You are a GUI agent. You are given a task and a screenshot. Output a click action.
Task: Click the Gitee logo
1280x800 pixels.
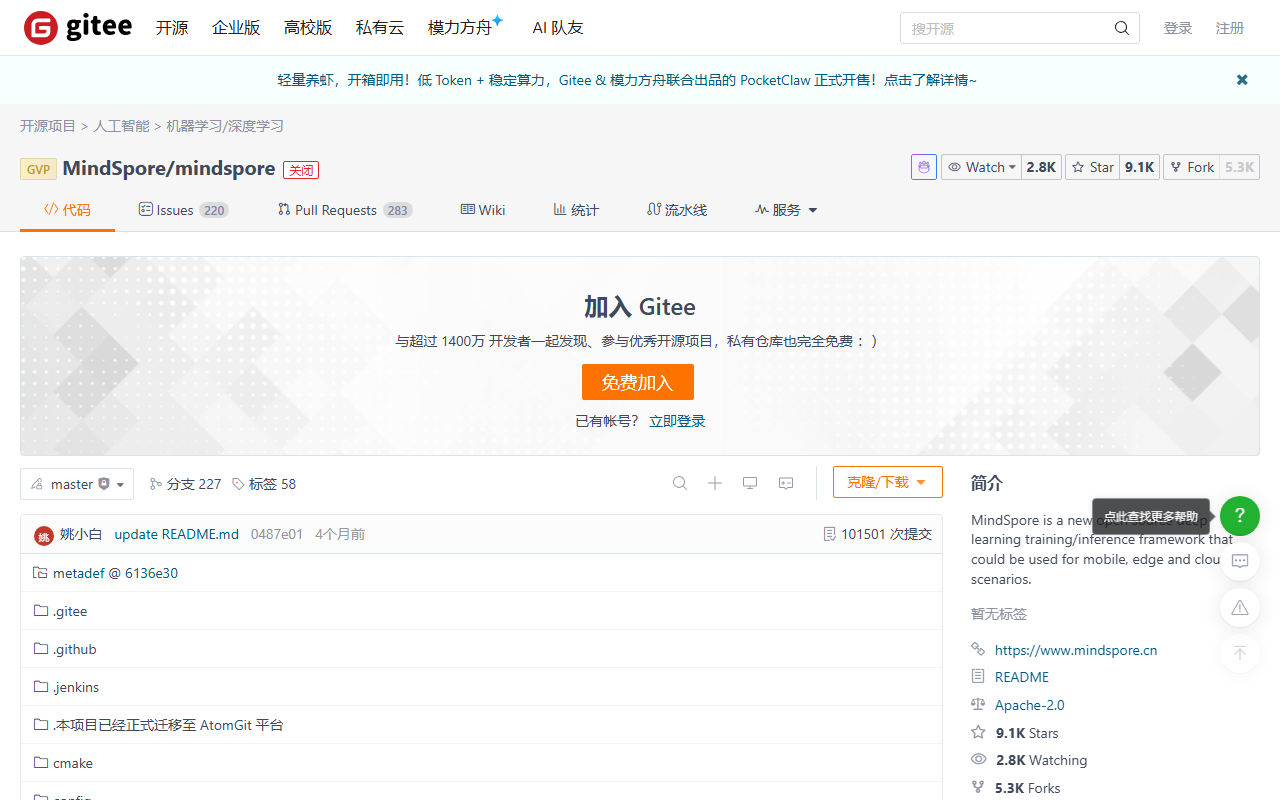pos(78,28)
